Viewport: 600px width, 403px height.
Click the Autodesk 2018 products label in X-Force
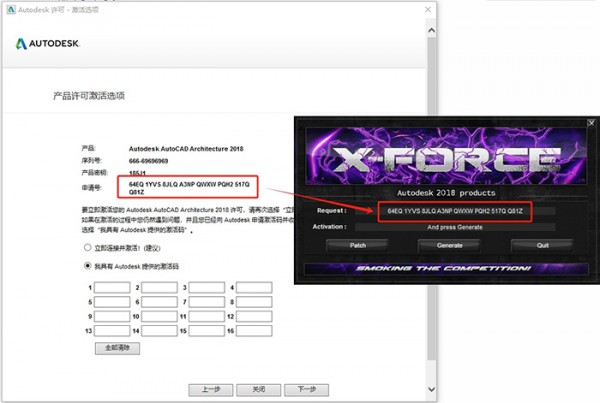click(446, 193)
